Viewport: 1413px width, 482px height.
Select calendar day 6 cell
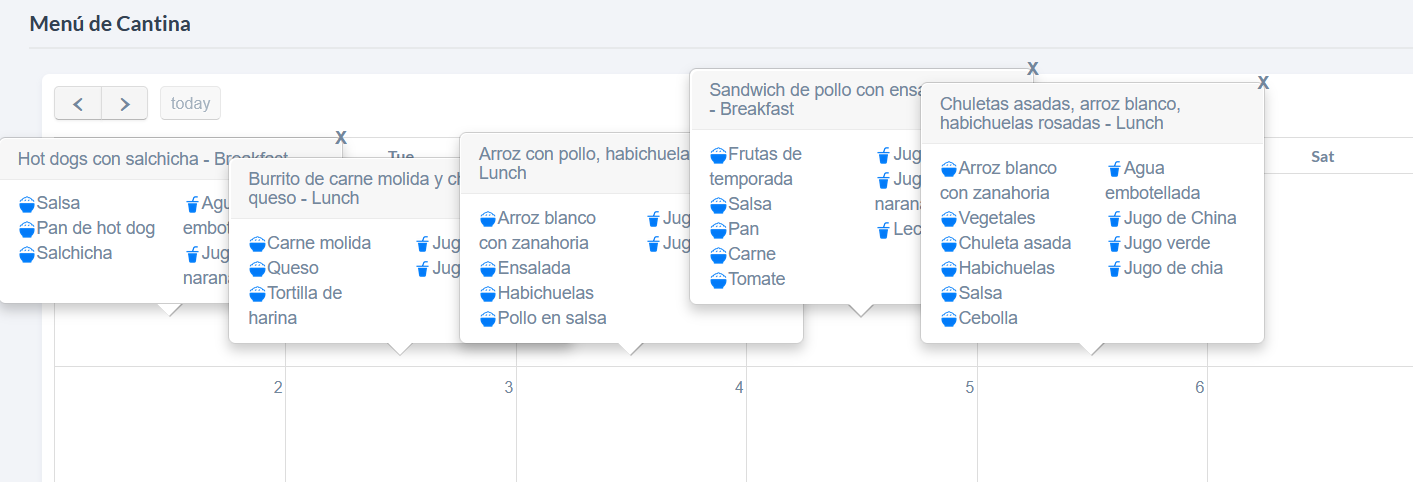pyautogui.click(x=1092, y=420)
